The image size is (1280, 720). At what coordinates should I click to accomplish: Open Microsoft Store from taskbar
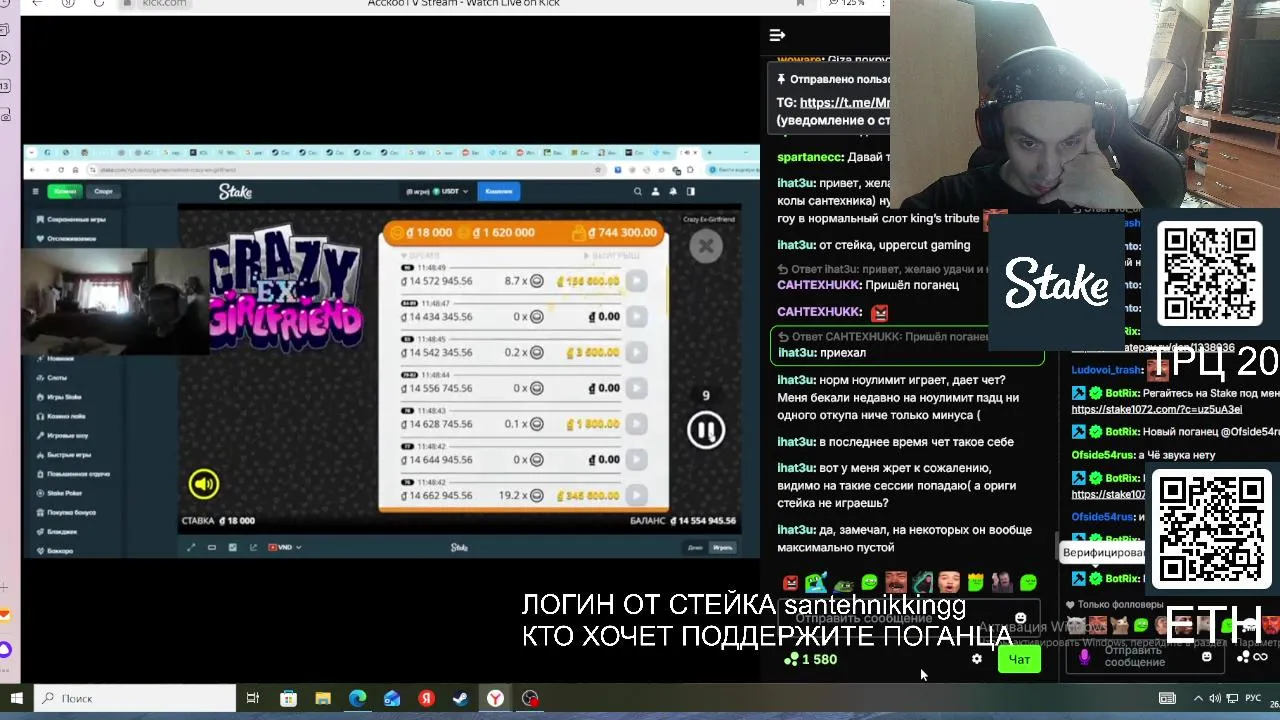coord(288,698)
